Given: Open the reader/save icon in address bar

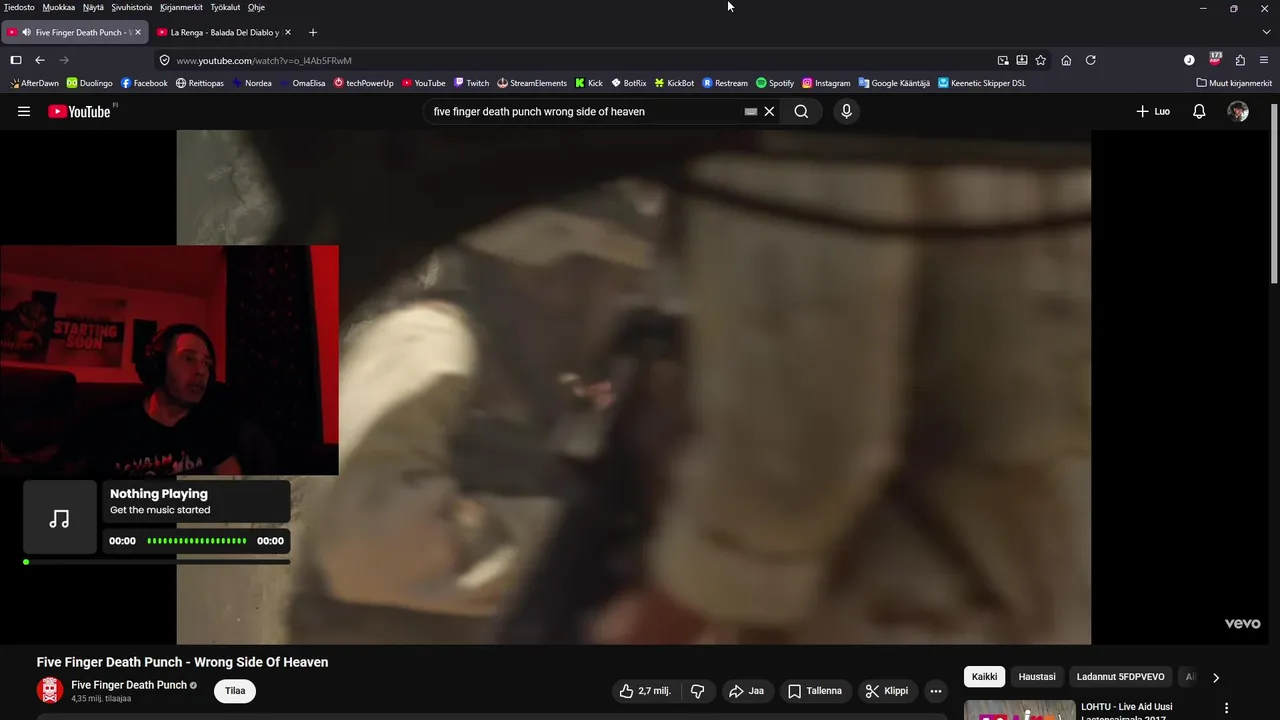Looking at the screenshot, I should click(1022, 60).
